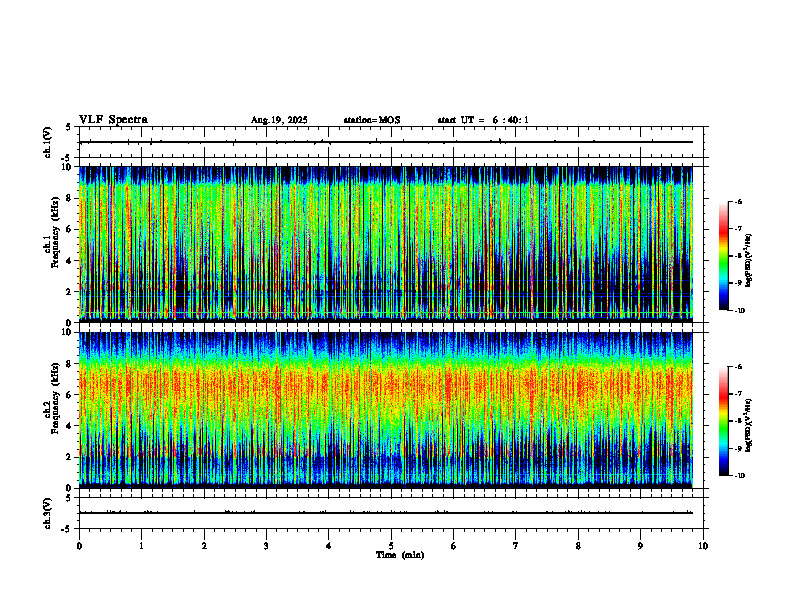Click the "8" tick on the time axis
792x612 pixels.
click(x=578, y=546)
